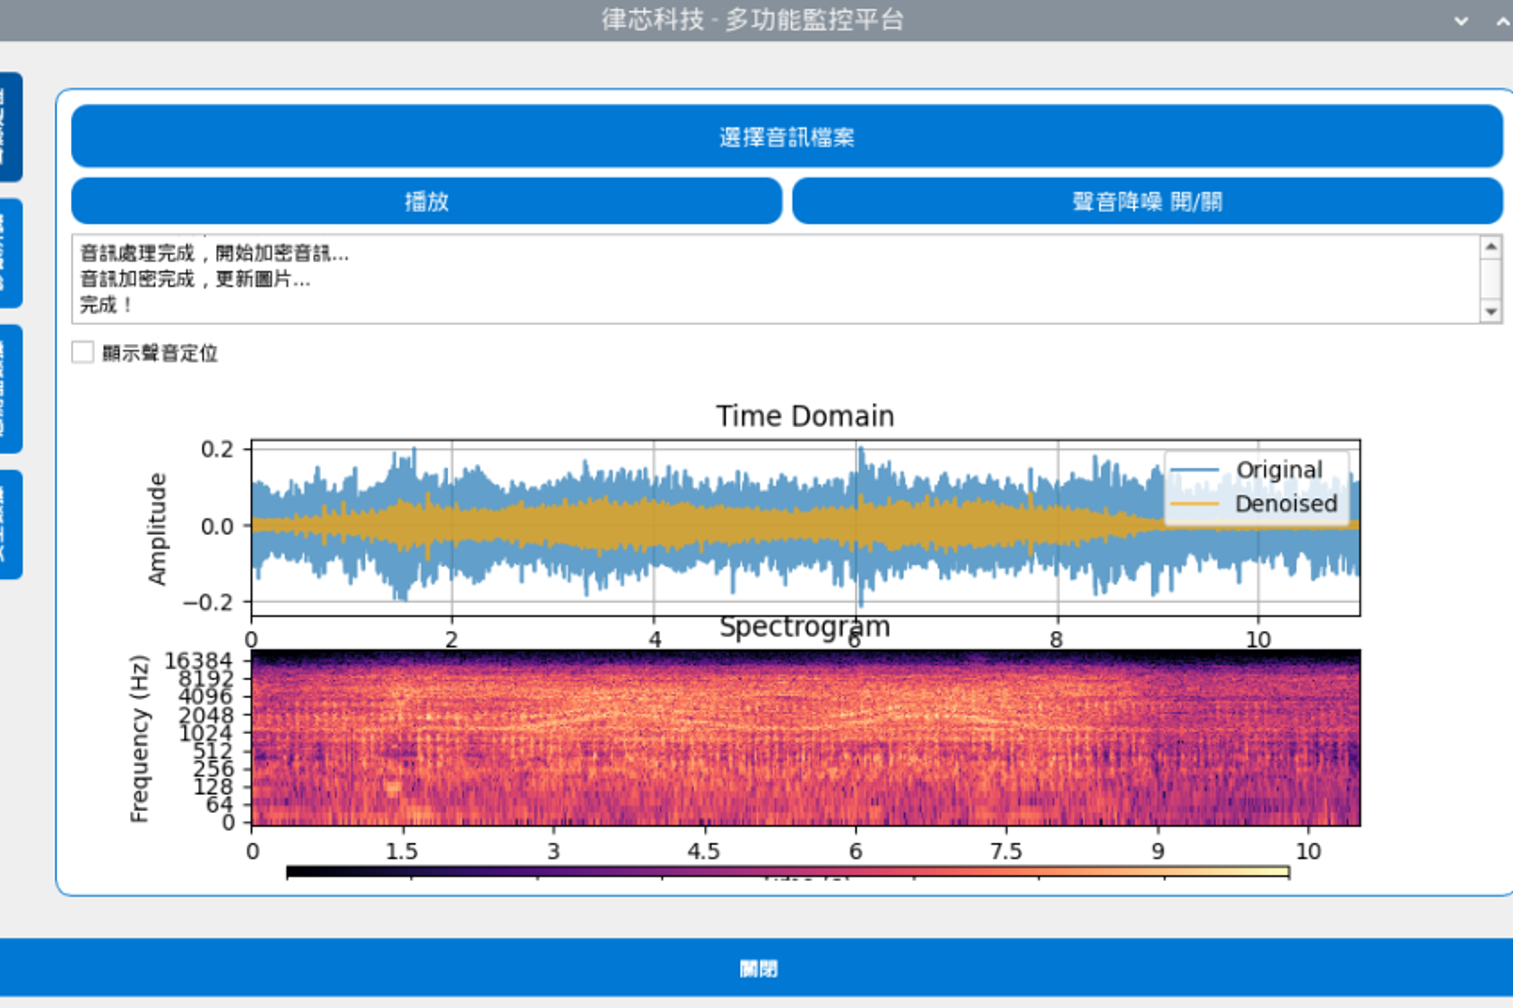Open the third left sidebar tab

point(9,389)
